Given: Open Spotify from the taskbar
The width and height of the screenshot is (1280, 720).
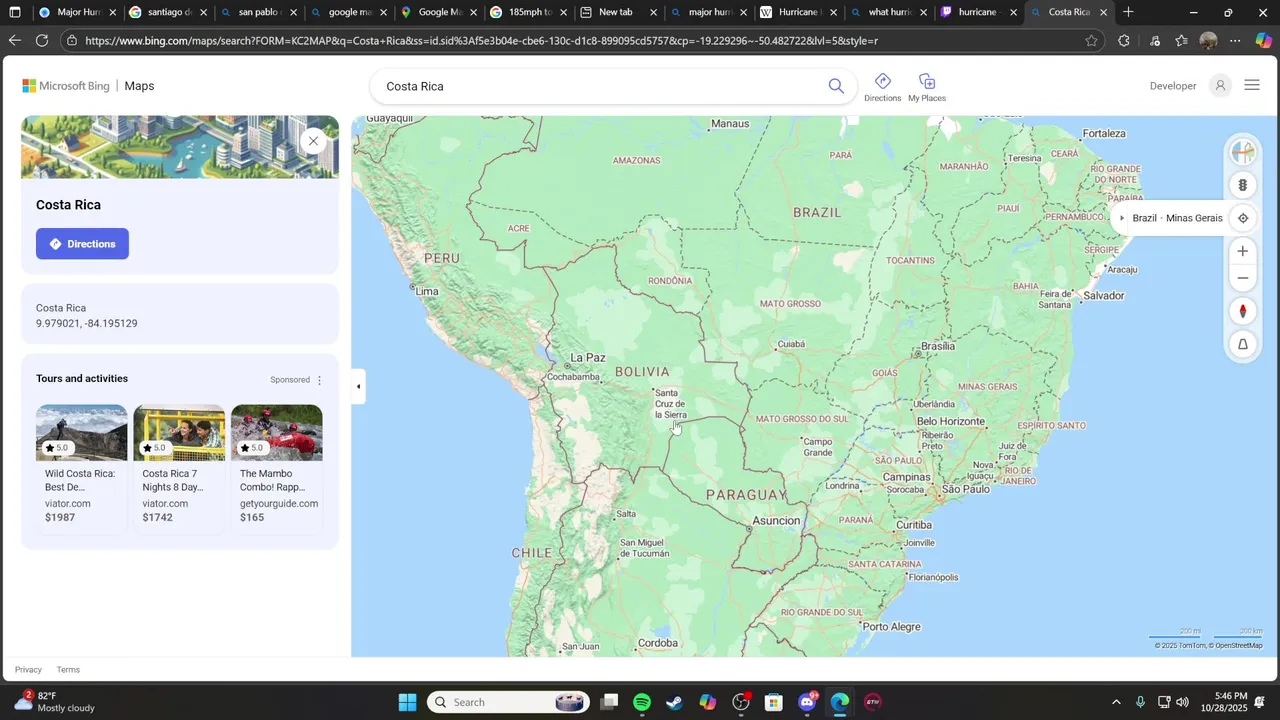Looking at the screenshot, I should [642, 702].
